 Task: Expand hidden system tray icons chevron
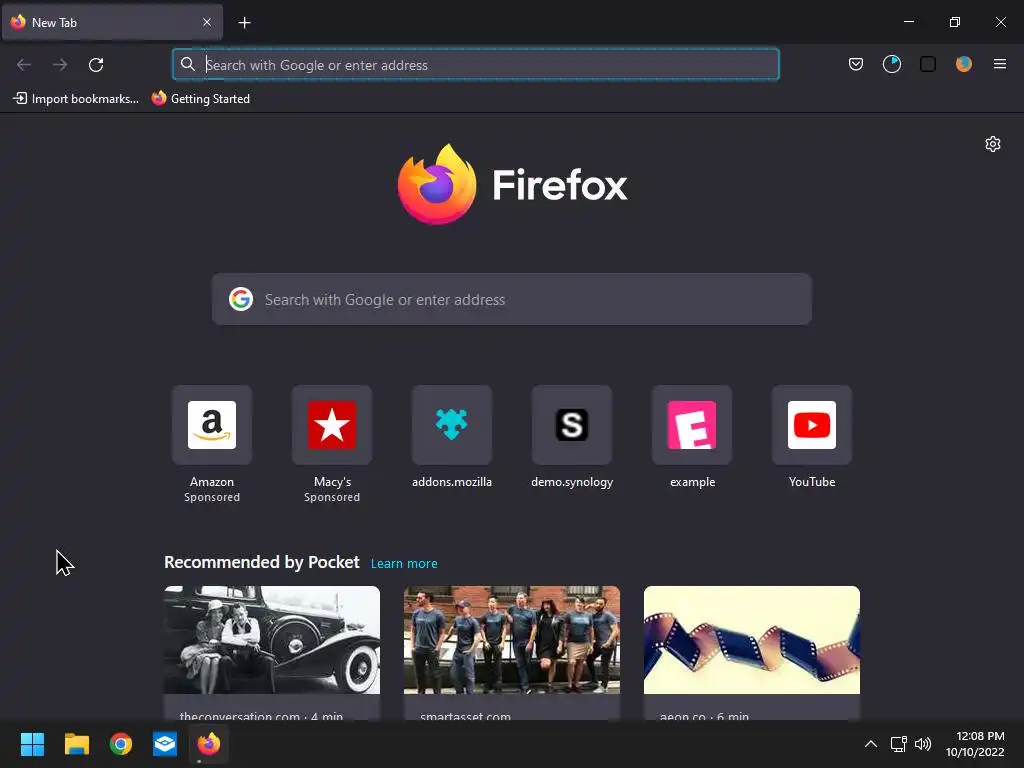pyautogui.click(x=871, y=744)
